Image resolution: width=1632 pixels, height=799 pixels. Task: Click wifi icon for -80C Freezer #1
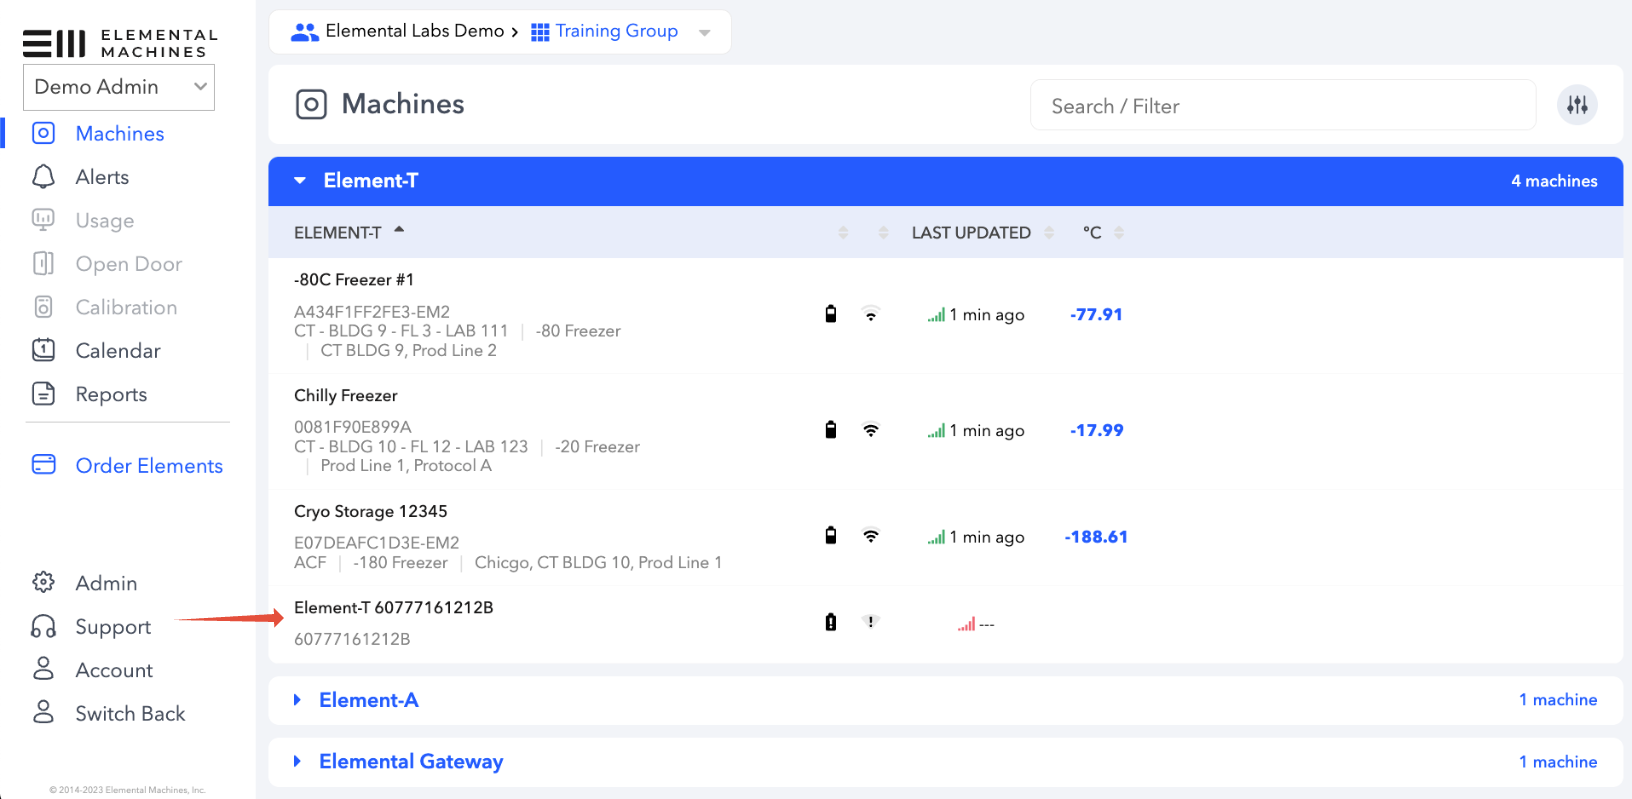coord(871,314)
